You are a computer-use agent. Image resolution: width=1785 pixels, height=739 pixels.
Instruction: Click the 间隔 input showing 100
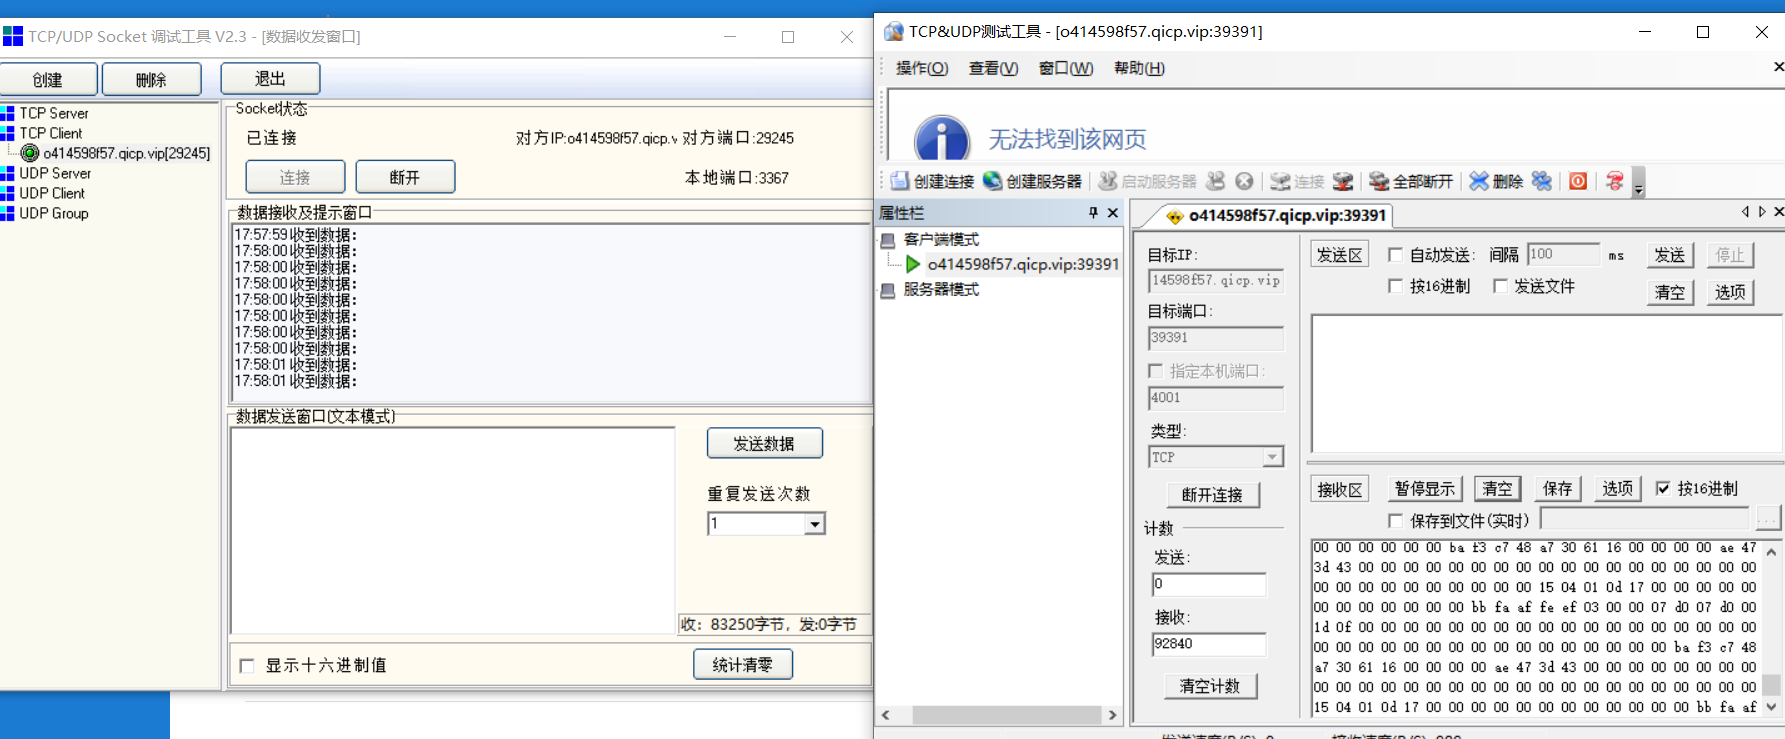(1563, 255)
